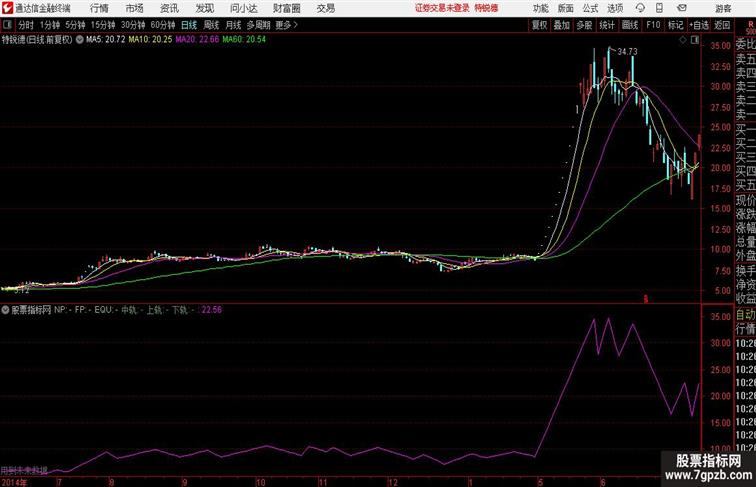Open the 版面 menu

[566, 8]
